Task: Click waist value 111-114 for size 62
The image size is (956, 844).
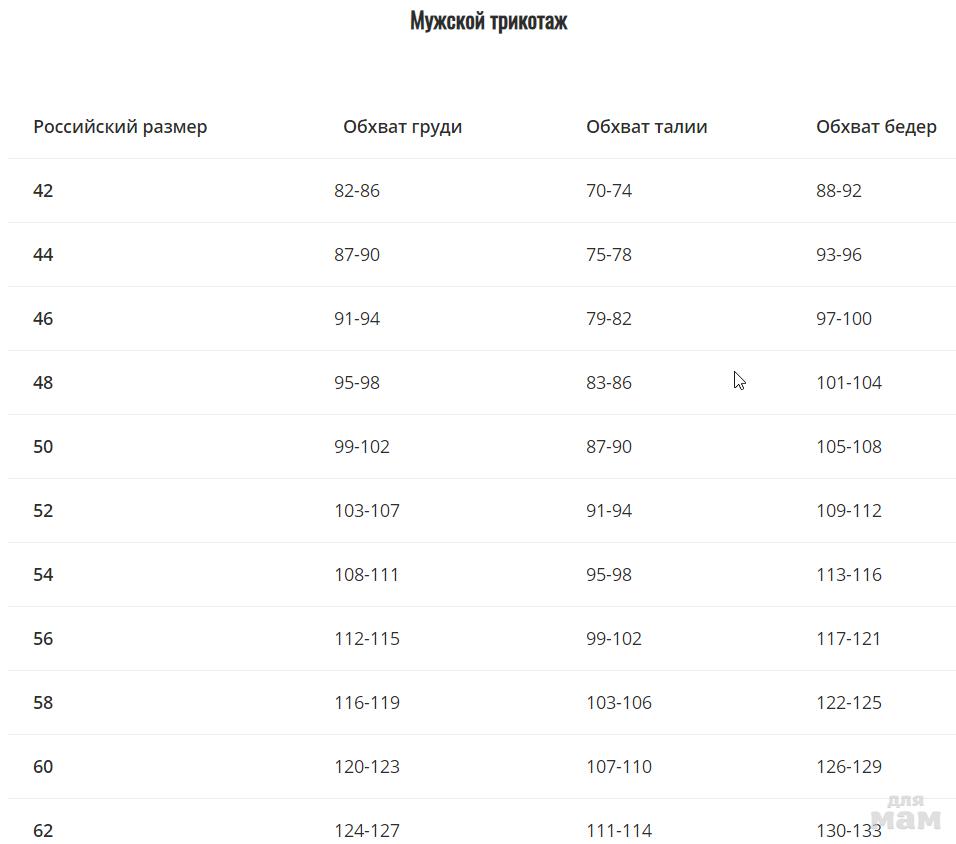Action: 619,831
